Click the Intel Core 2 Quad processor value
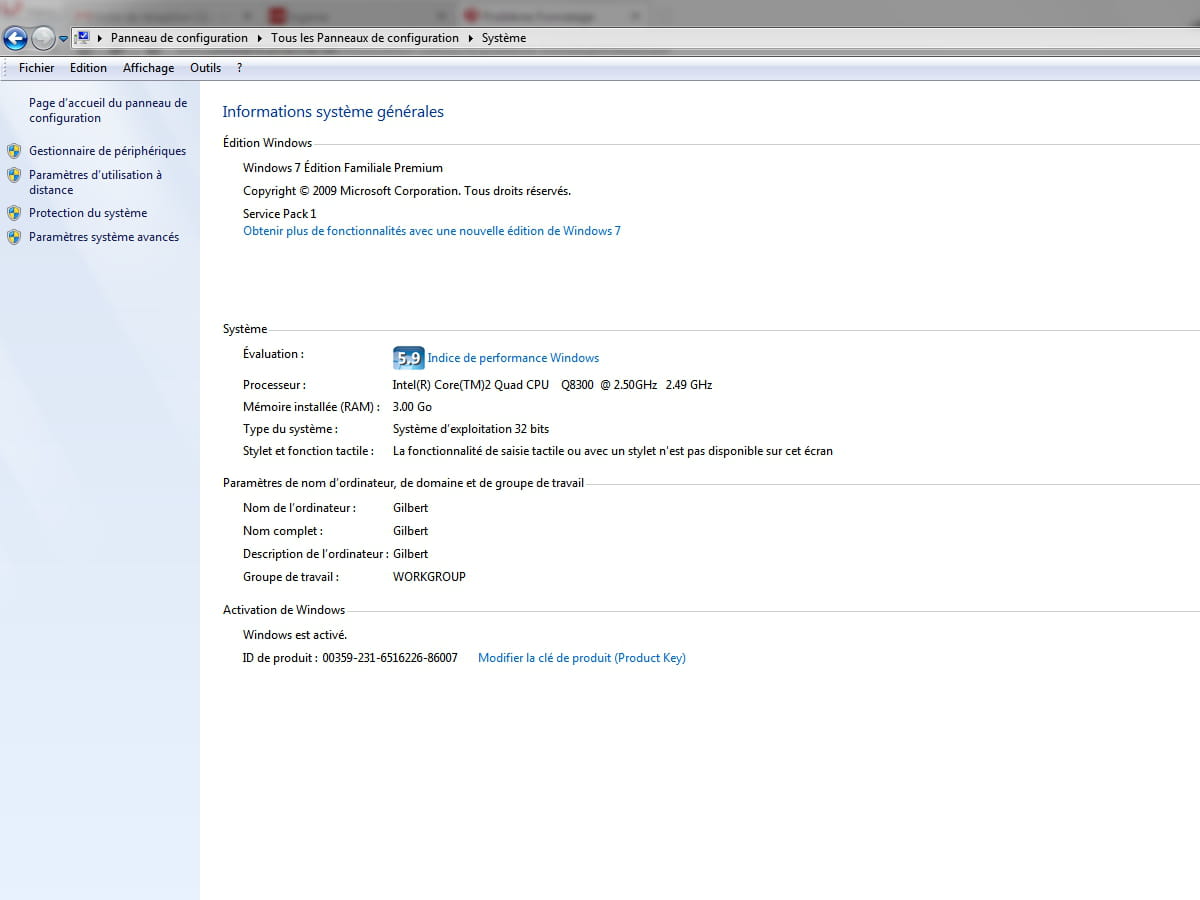Screen dimensions: 1200x900 coord(552,385)
